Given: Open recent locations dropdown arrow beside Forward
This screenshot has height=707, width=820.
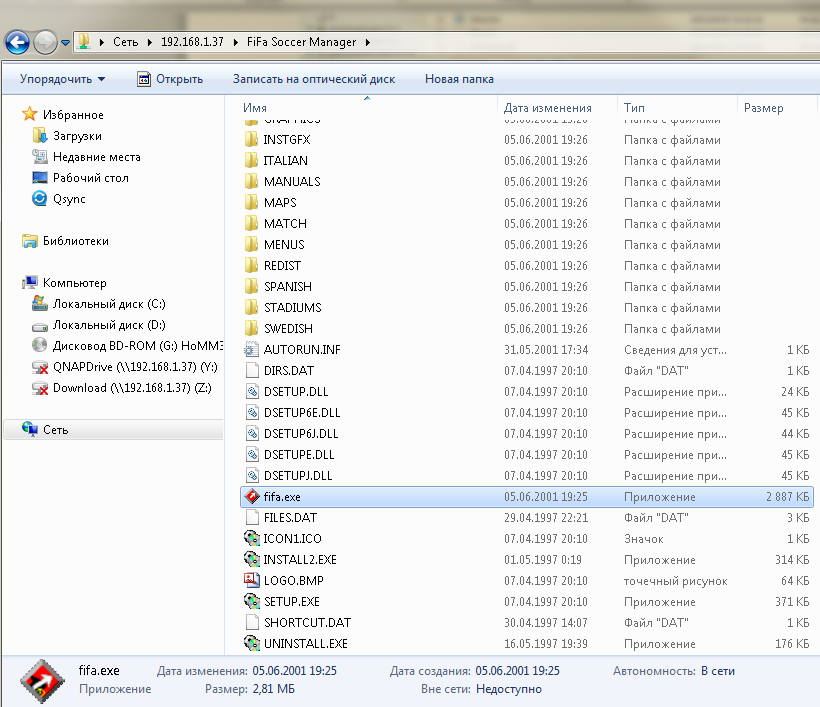Looking at the screenshot, I should (x=65, y=42).
